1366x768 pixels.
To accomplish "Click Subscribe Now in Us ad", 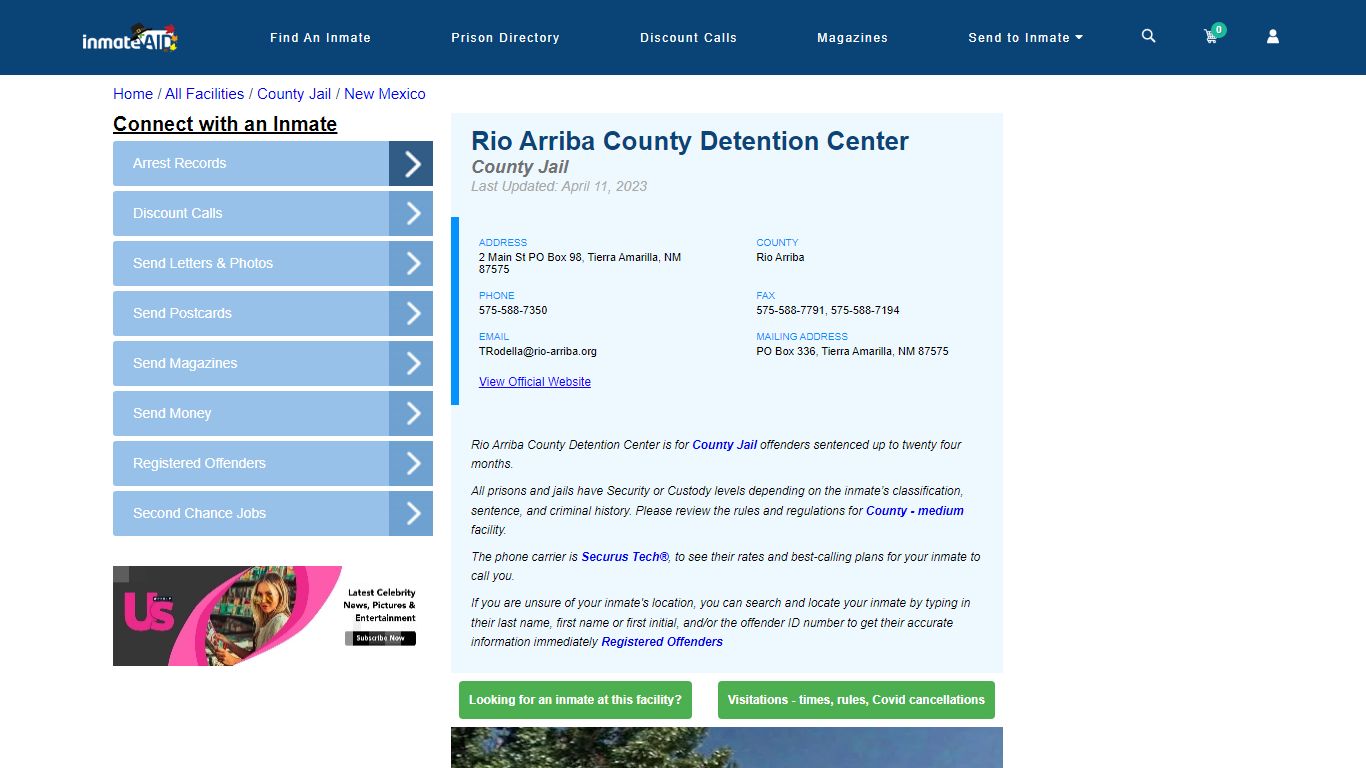I will point(380,638).
